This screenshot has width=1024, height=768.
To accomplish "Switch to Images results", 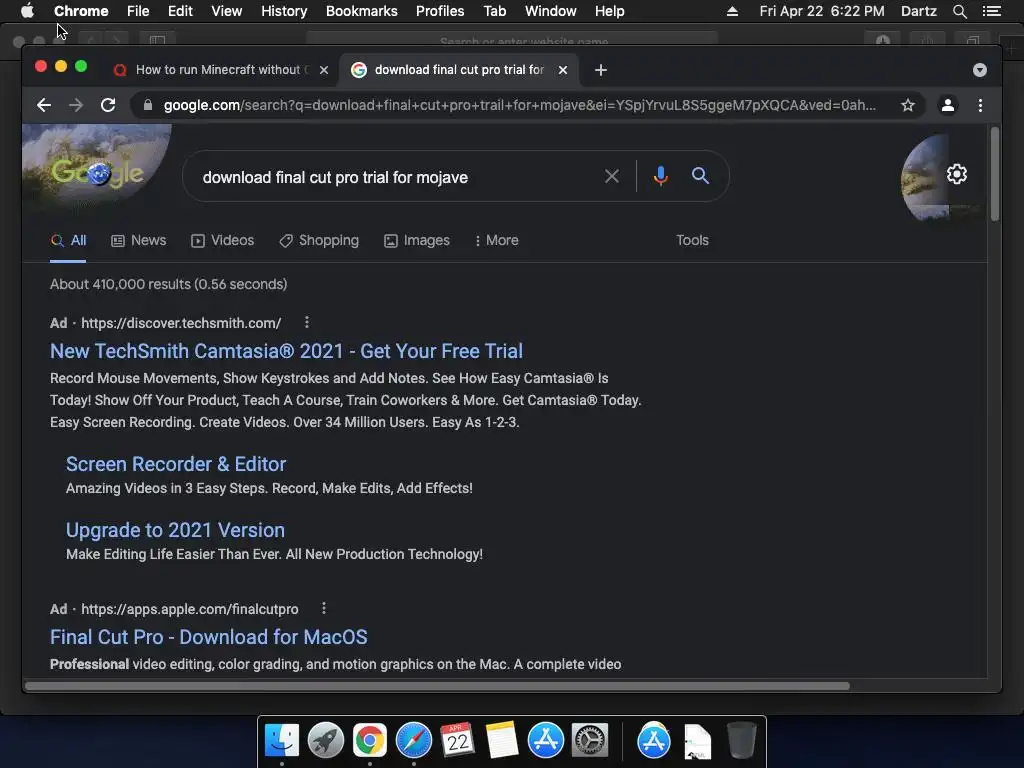I will (417, 240).
